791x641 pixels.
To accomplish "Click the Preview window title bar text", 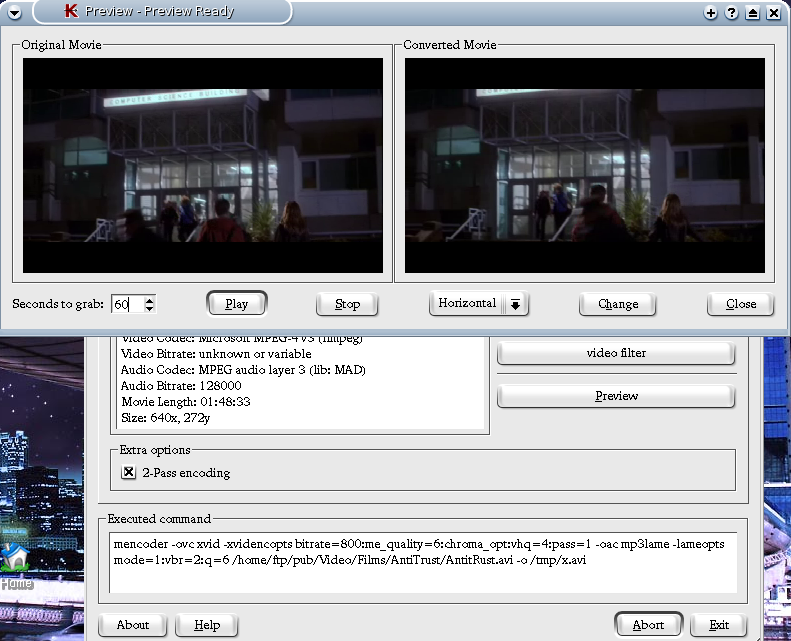I will coord(159,11).
